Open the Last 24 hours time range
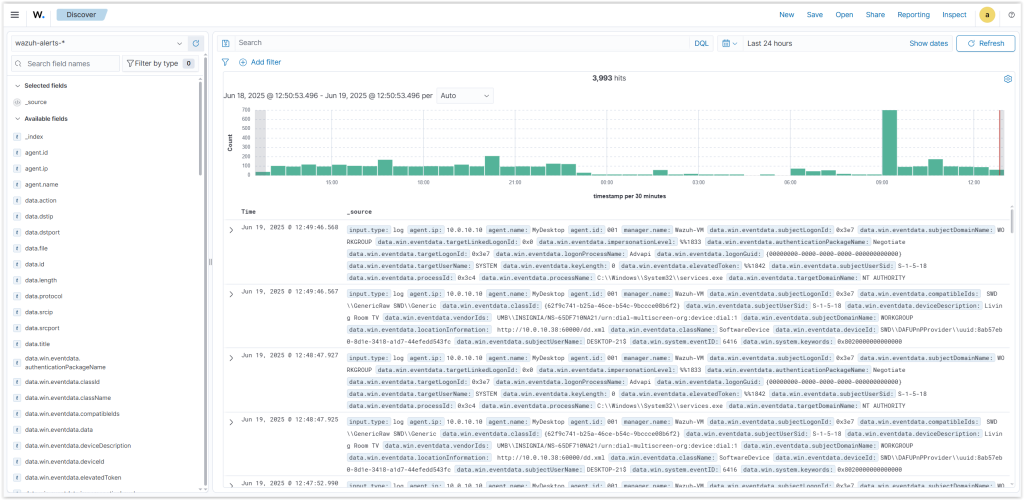The width and height of the screenshot is (1024, 500). [x=769, y=44]
